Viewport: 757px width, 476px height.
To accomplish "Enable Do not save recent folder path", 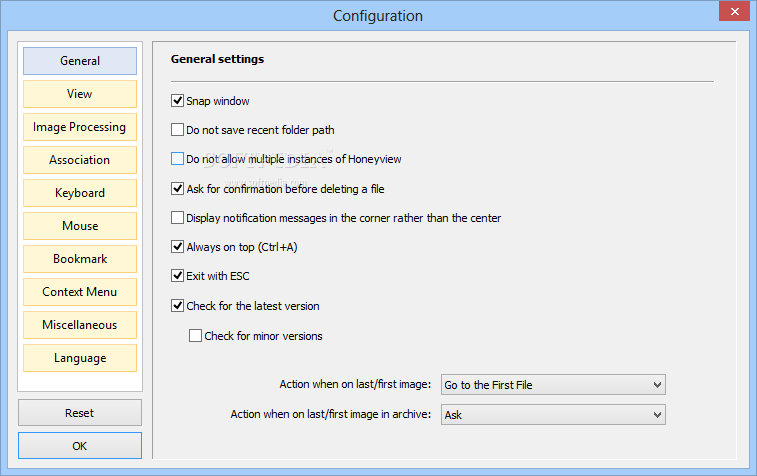I will point(178,130).
